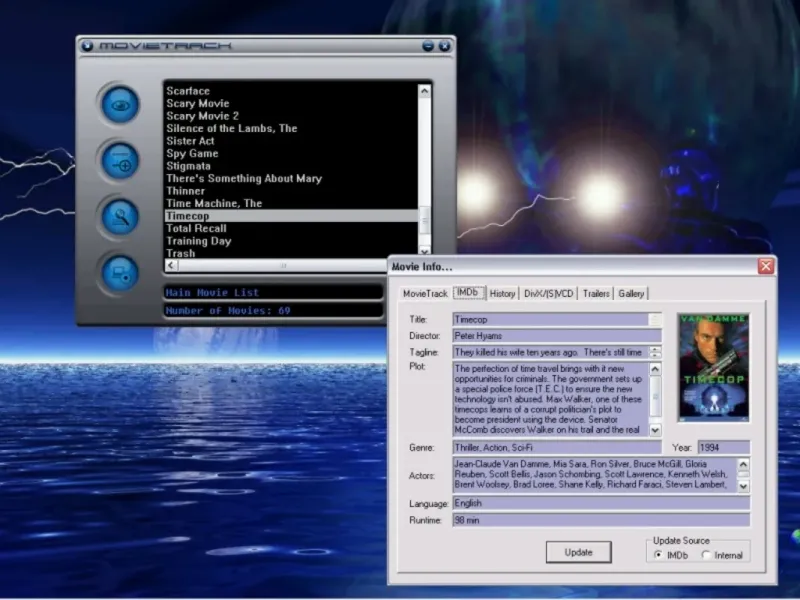Open the History tab
Viewport: 800px width, 600px height.
pos(502,293)
